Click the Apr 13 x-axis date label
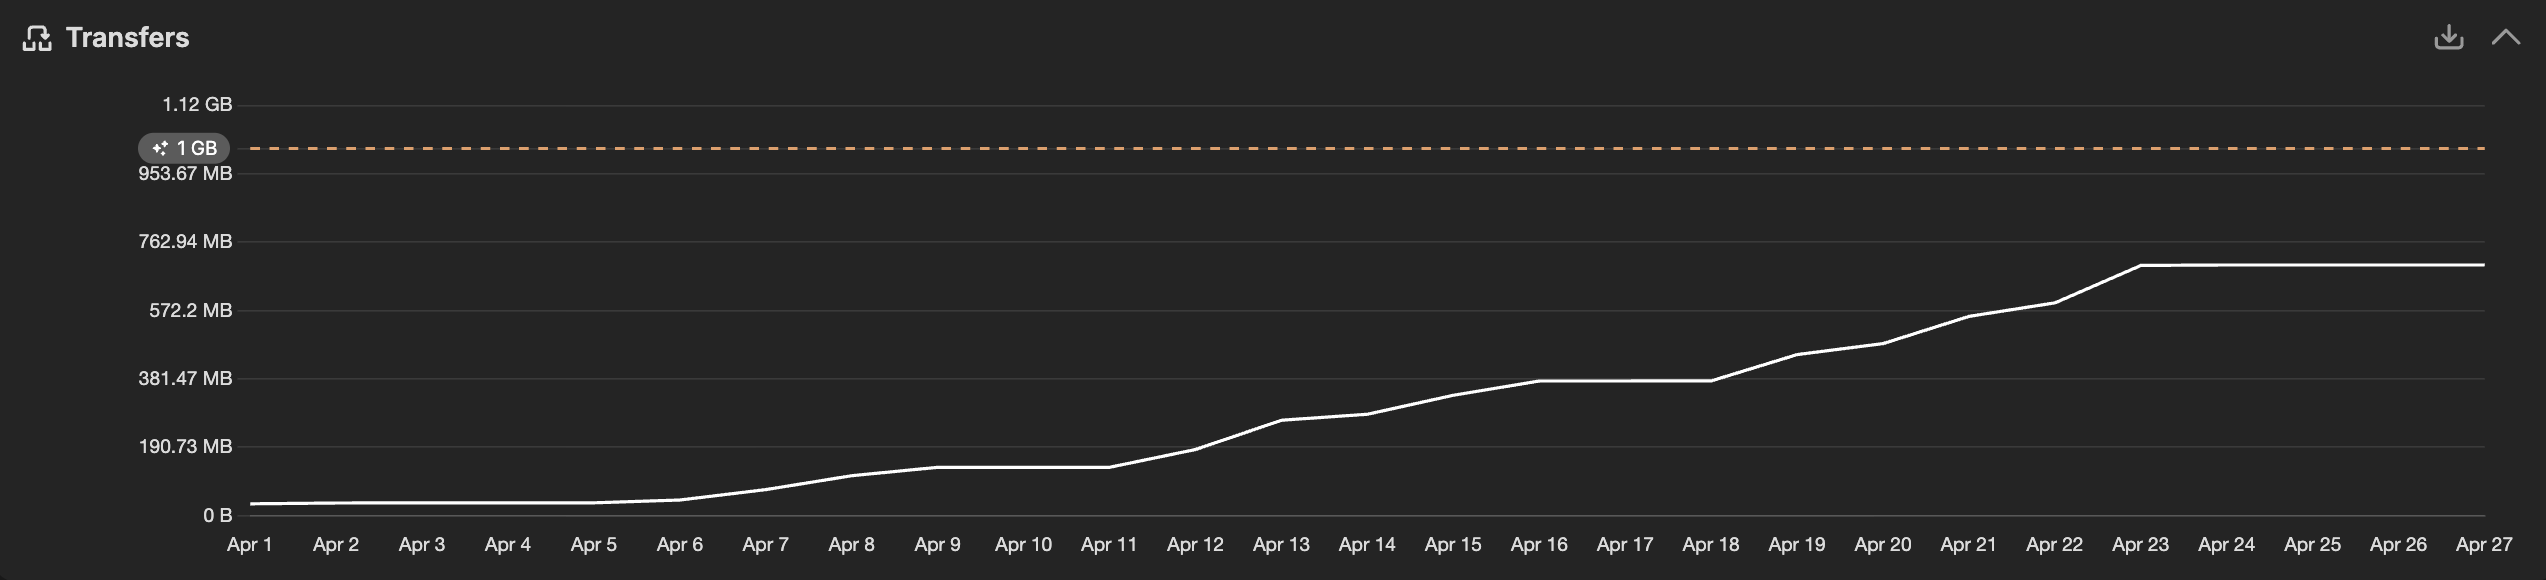This screenshot has height=580, width=2546. 1280,544
